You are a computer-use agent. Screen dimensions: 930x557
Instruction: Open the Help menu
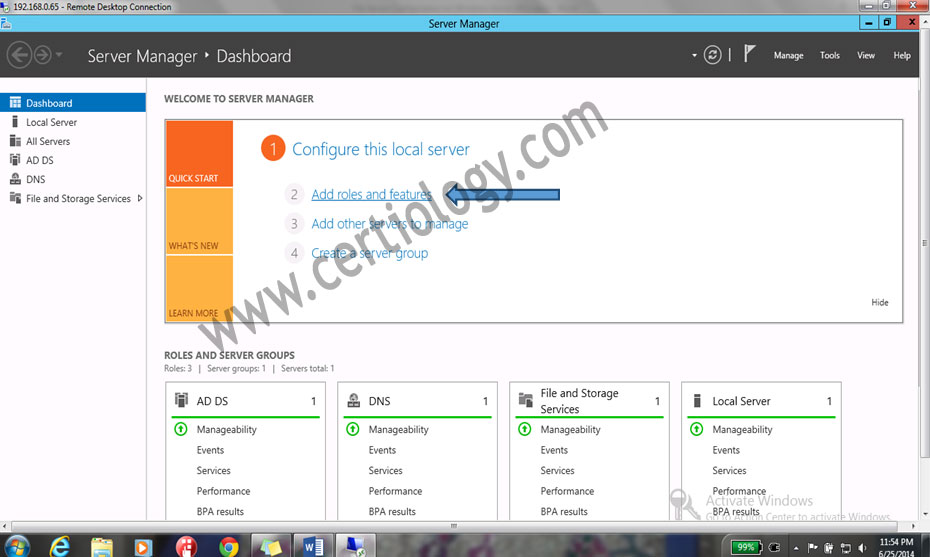(902, 55)
